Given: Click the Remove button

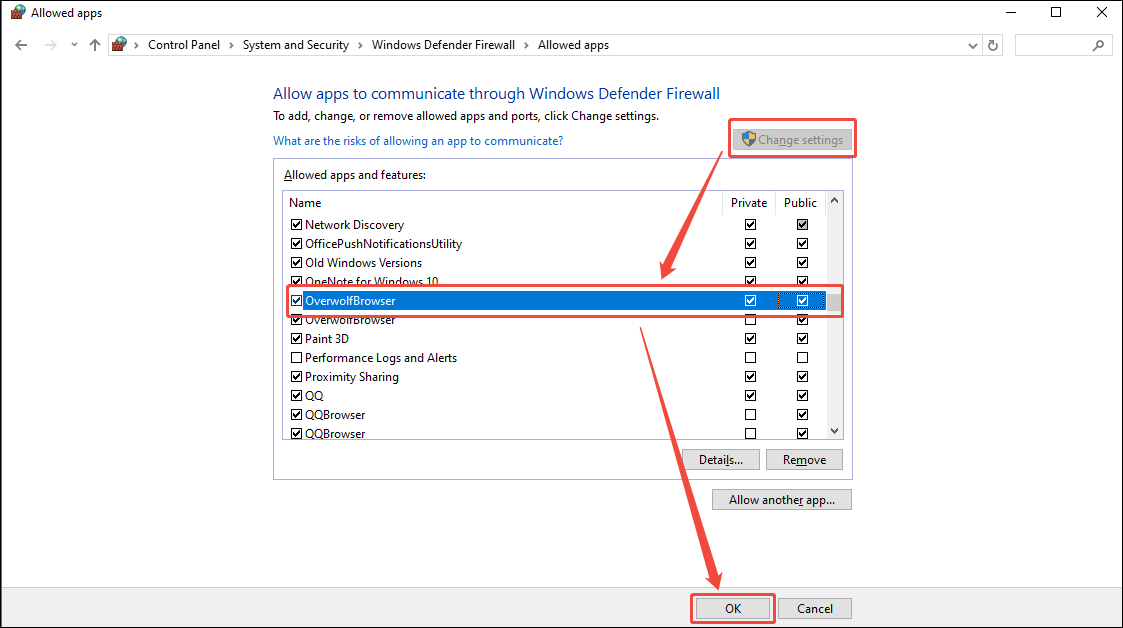Looking at the screenshot, I should click(x=804, y=460).
